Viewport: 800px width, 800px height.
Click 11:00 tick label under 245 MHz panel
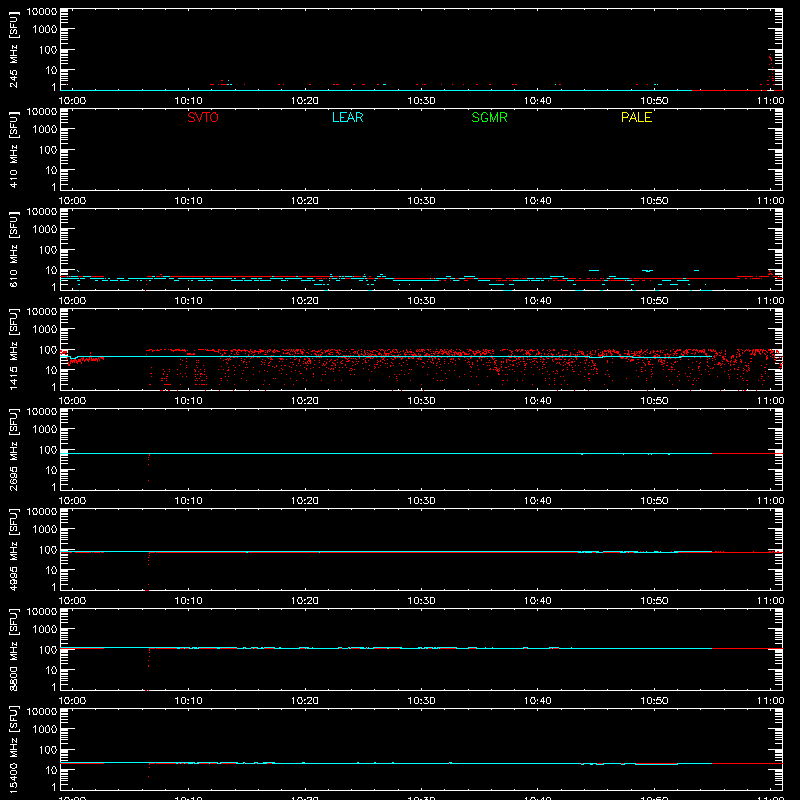770,101
